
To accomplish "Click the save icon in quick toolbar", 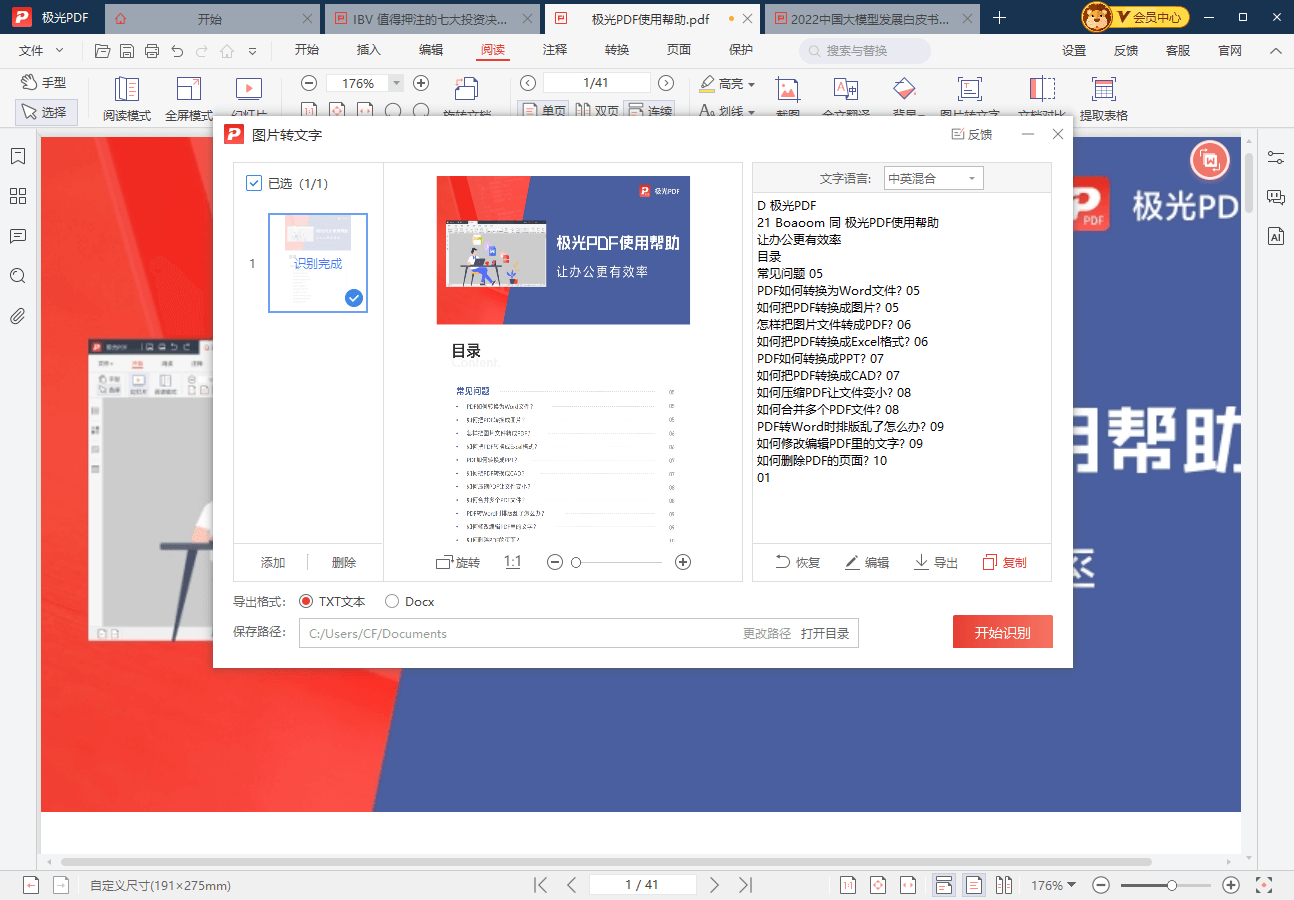I will 127,51.
